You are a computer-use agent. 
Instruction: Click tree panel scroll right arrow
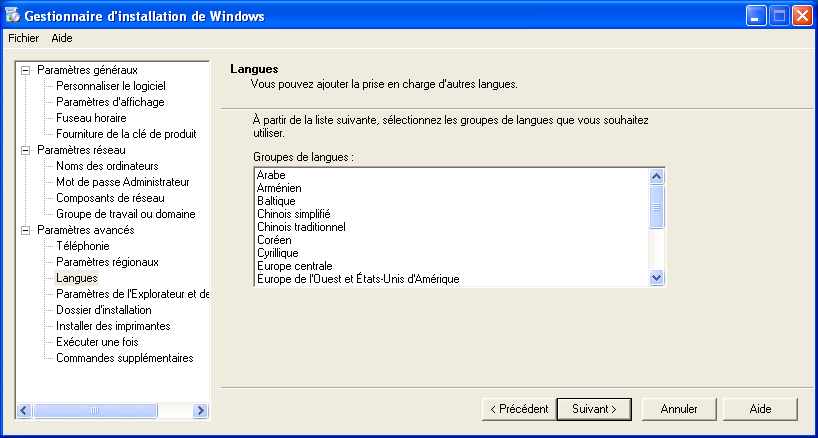[x=200, y=410]
